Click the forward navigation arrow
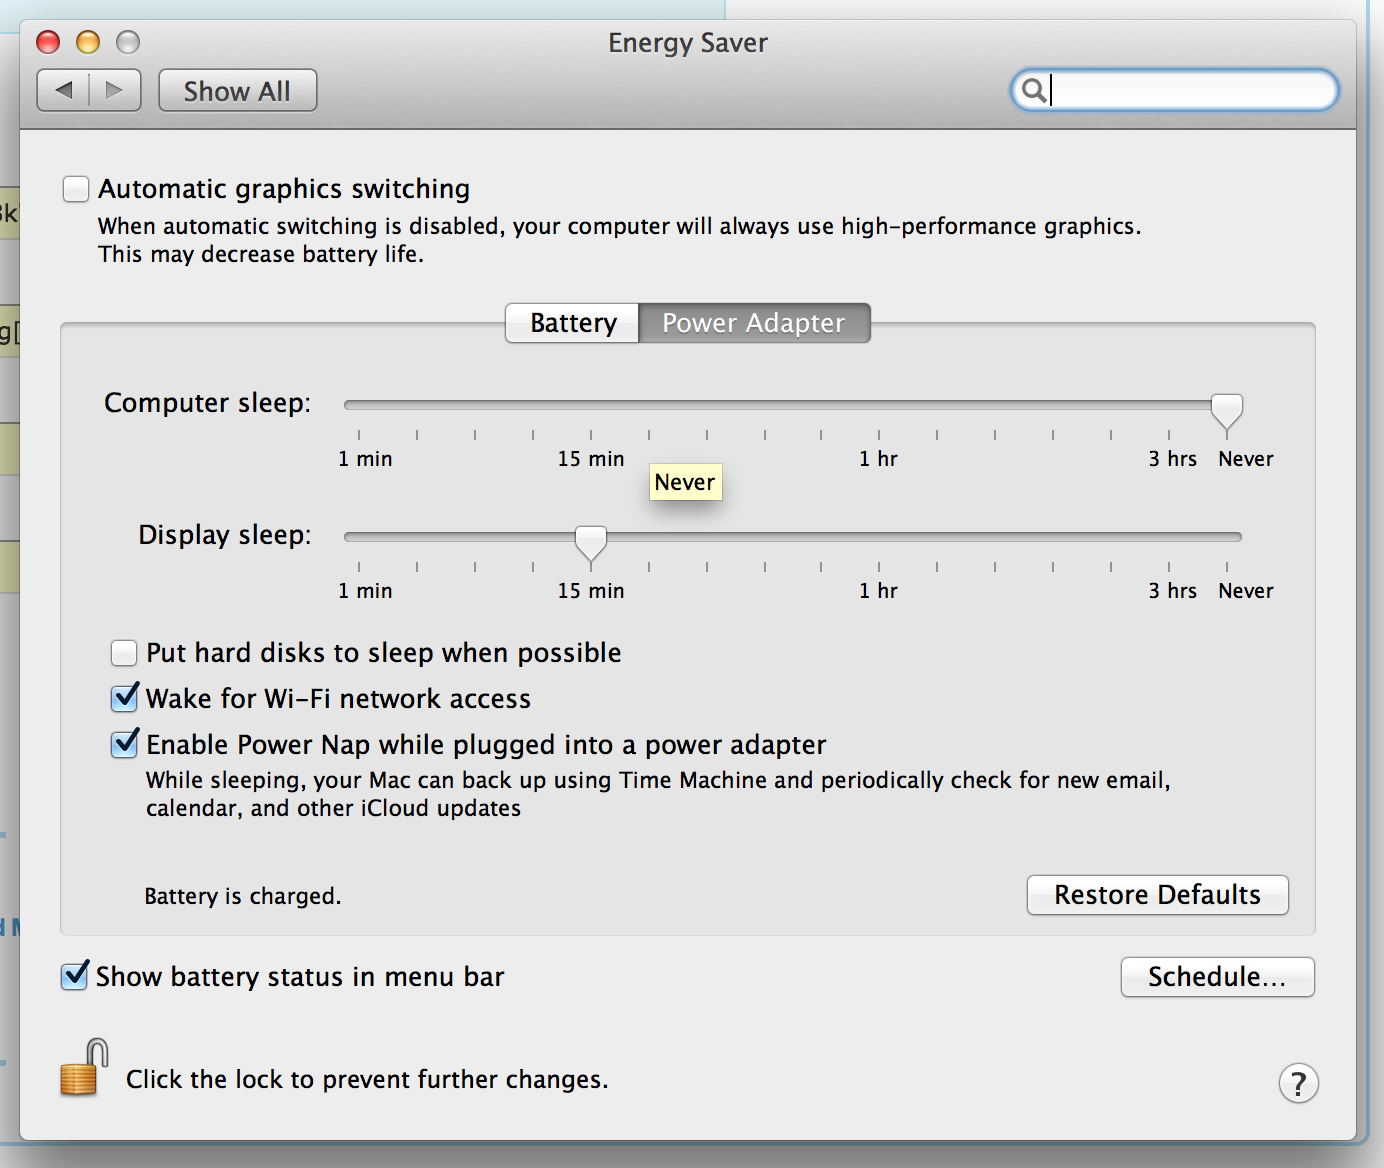Screen dimensions: 1384x1168 click(x=115, y=90)
